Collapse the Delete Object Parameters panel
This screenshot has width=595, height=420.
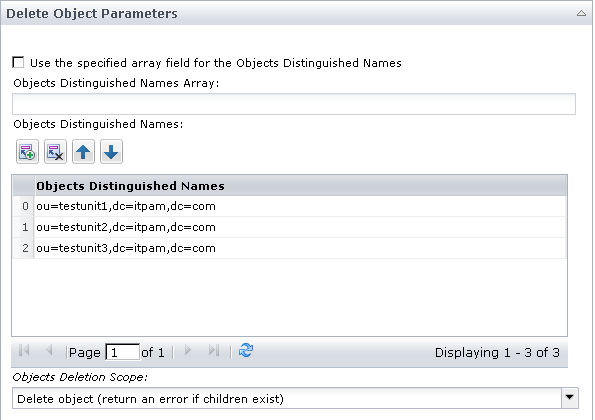click(x=581, y=13)
